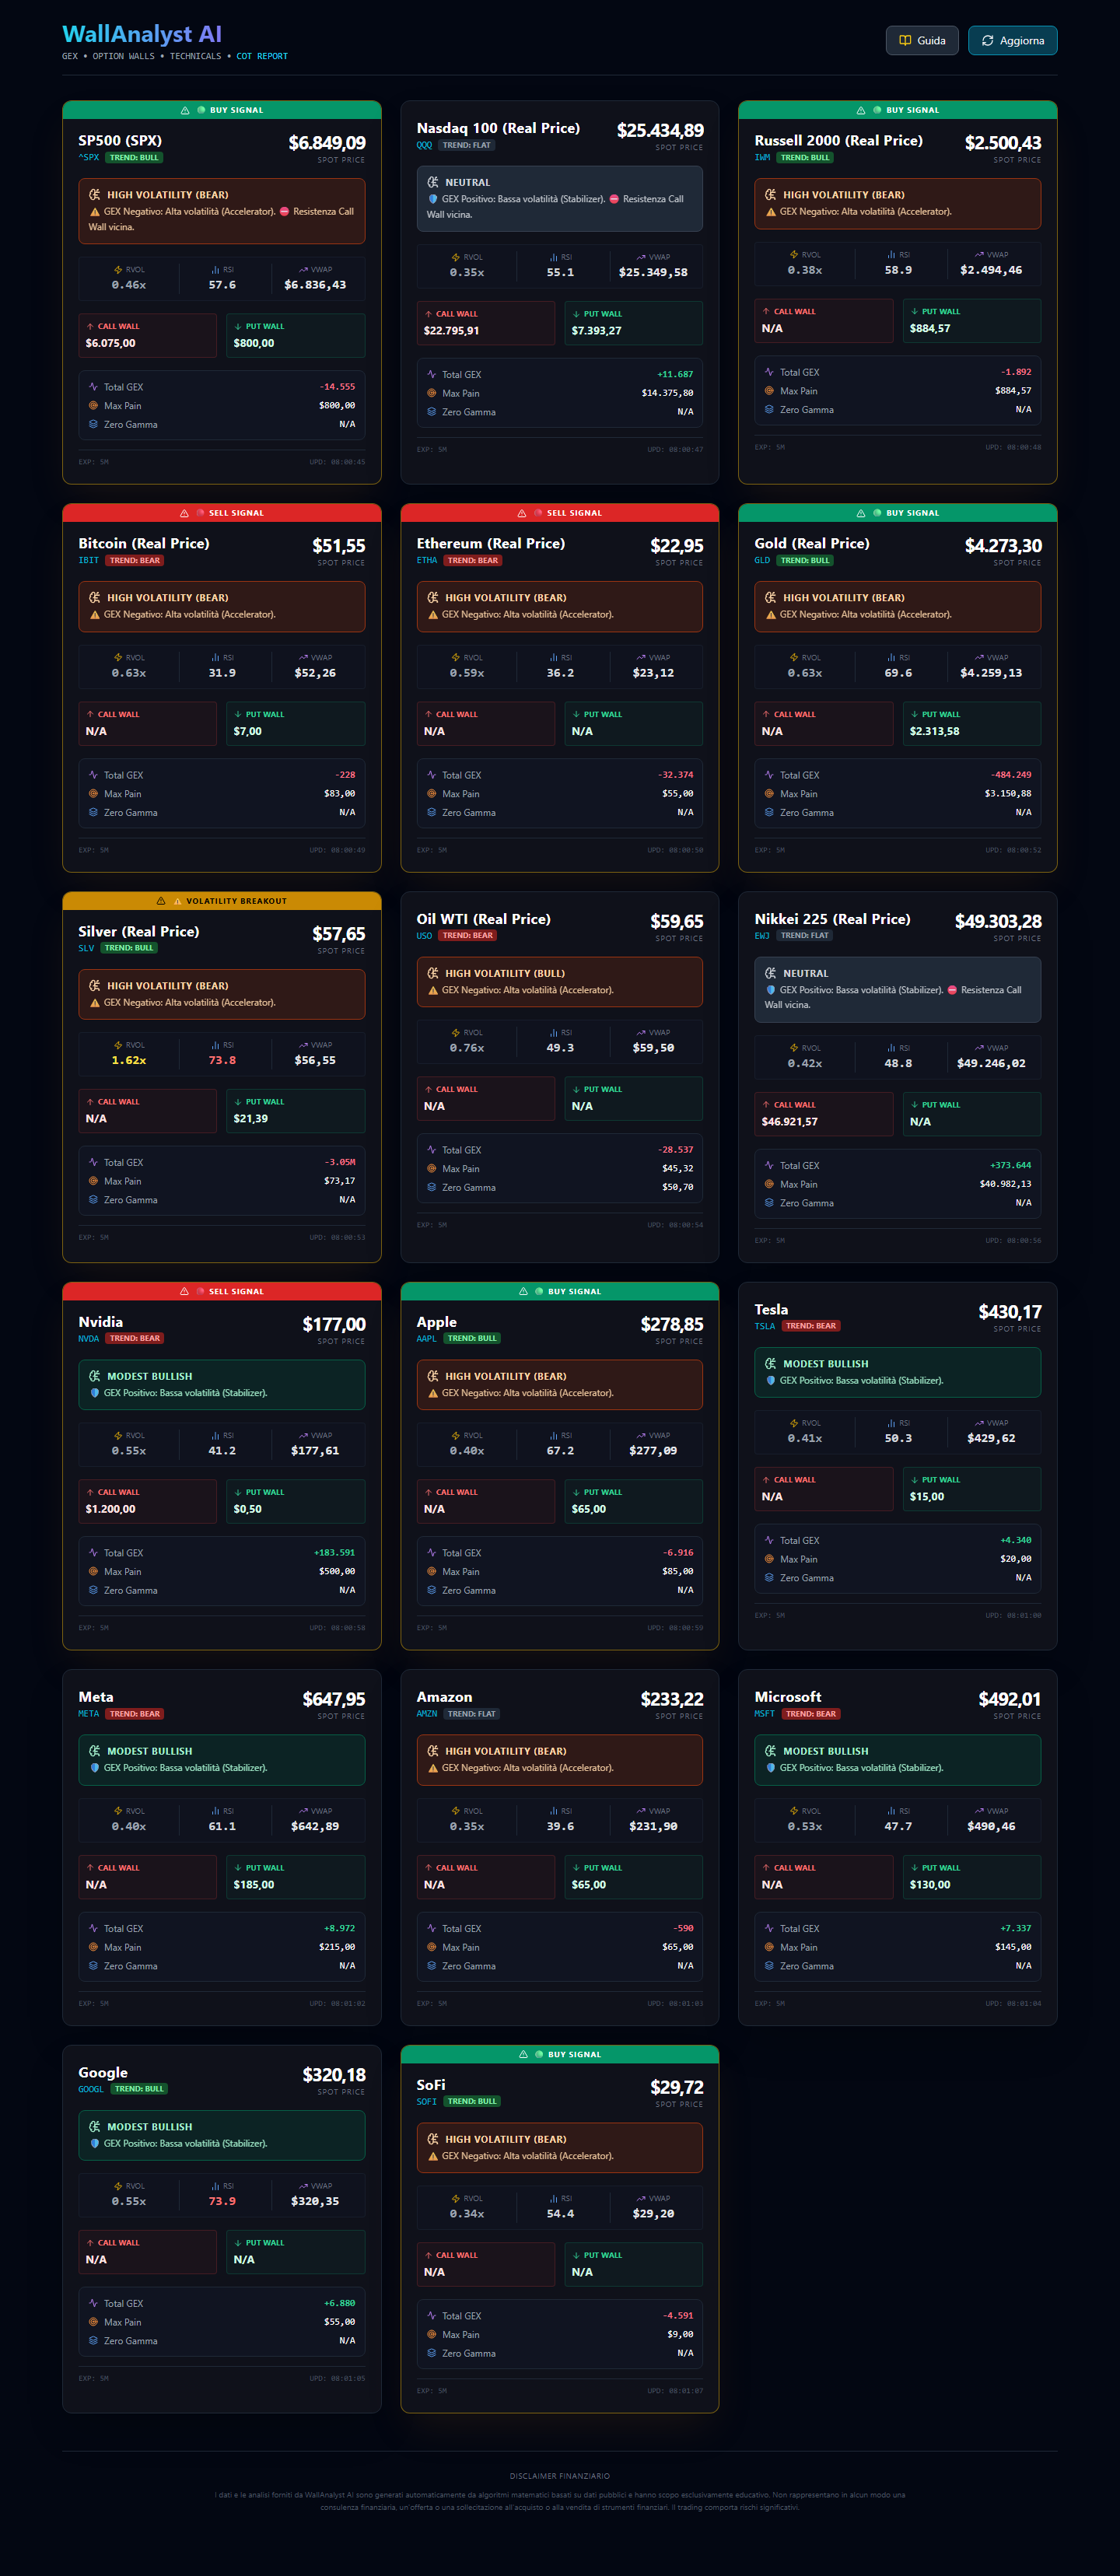Screen dimensions: 1120x2576
Task: Click the Call Wall up arrow in the Apple card
Action: click(428, 1492)
